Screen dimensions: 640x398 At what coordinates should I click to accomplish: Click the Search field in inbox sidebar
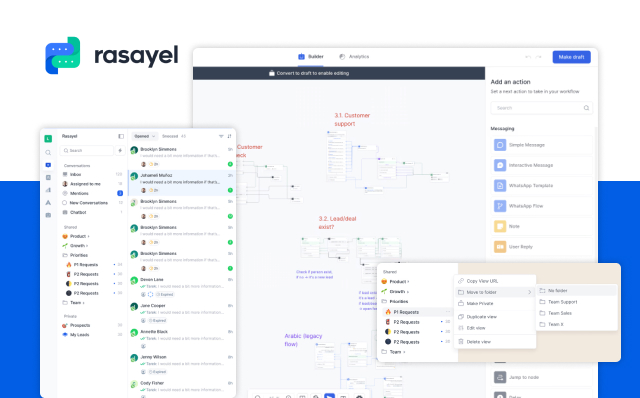(x=87, y=150)
